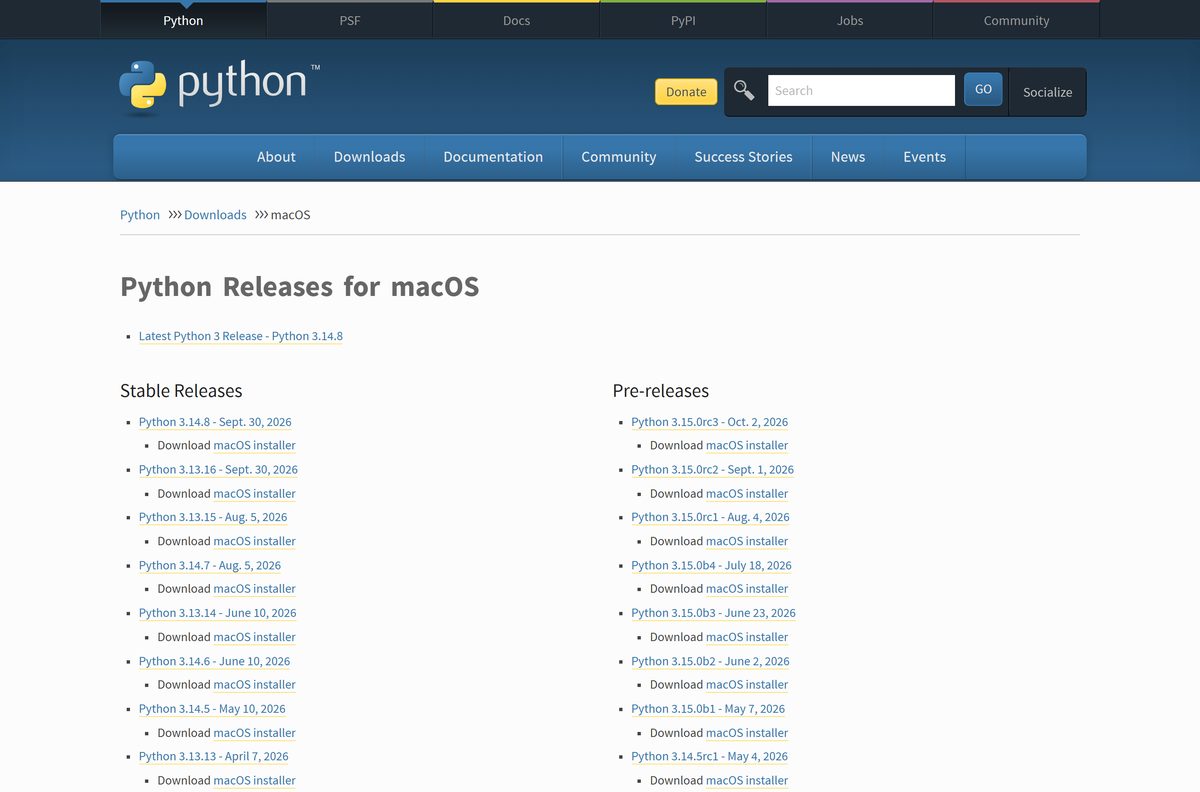Screen dimensions: 1200x792
Task: Open the Documentation navigation menu
Action: (493, 157)
